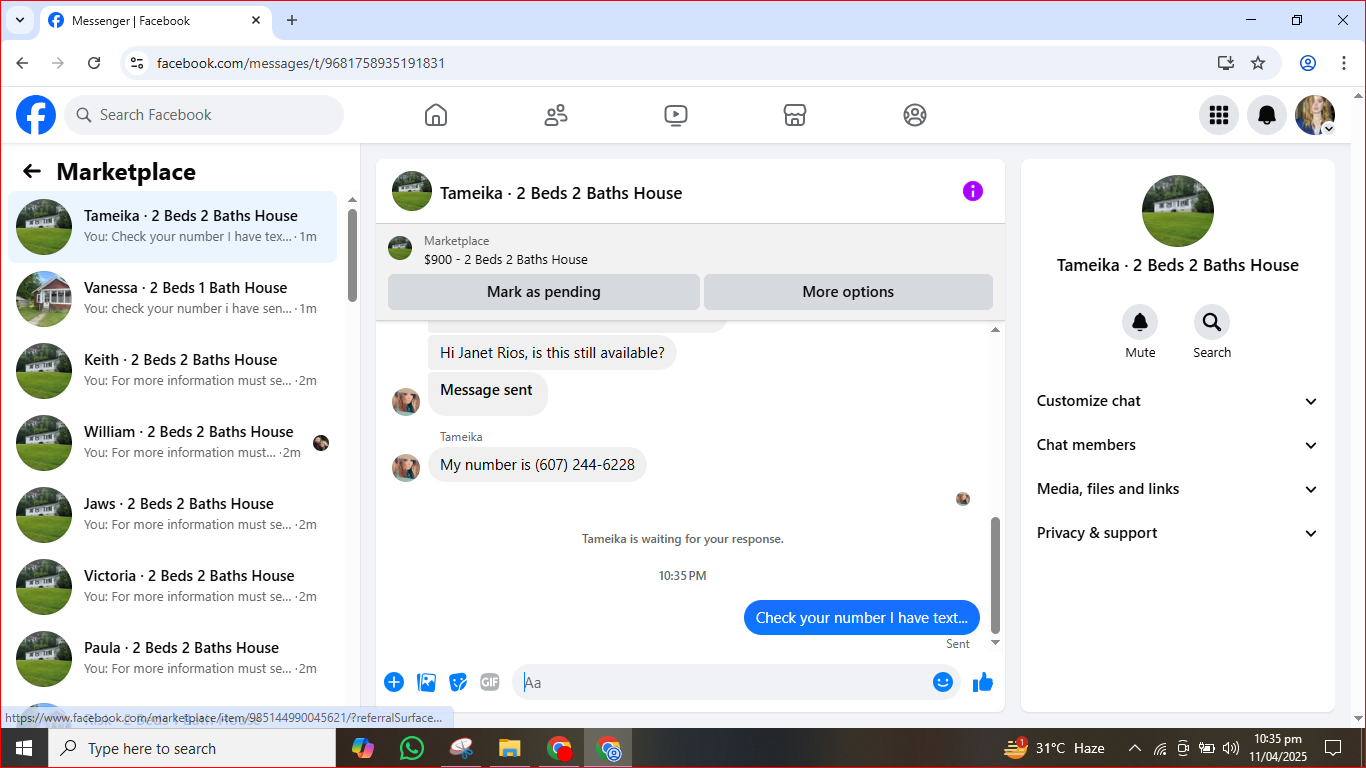Image resolution: width=1366 pixels, height=768 pixels.
Task: Open Video (Watch) icon
Action: tap(676, 115)
